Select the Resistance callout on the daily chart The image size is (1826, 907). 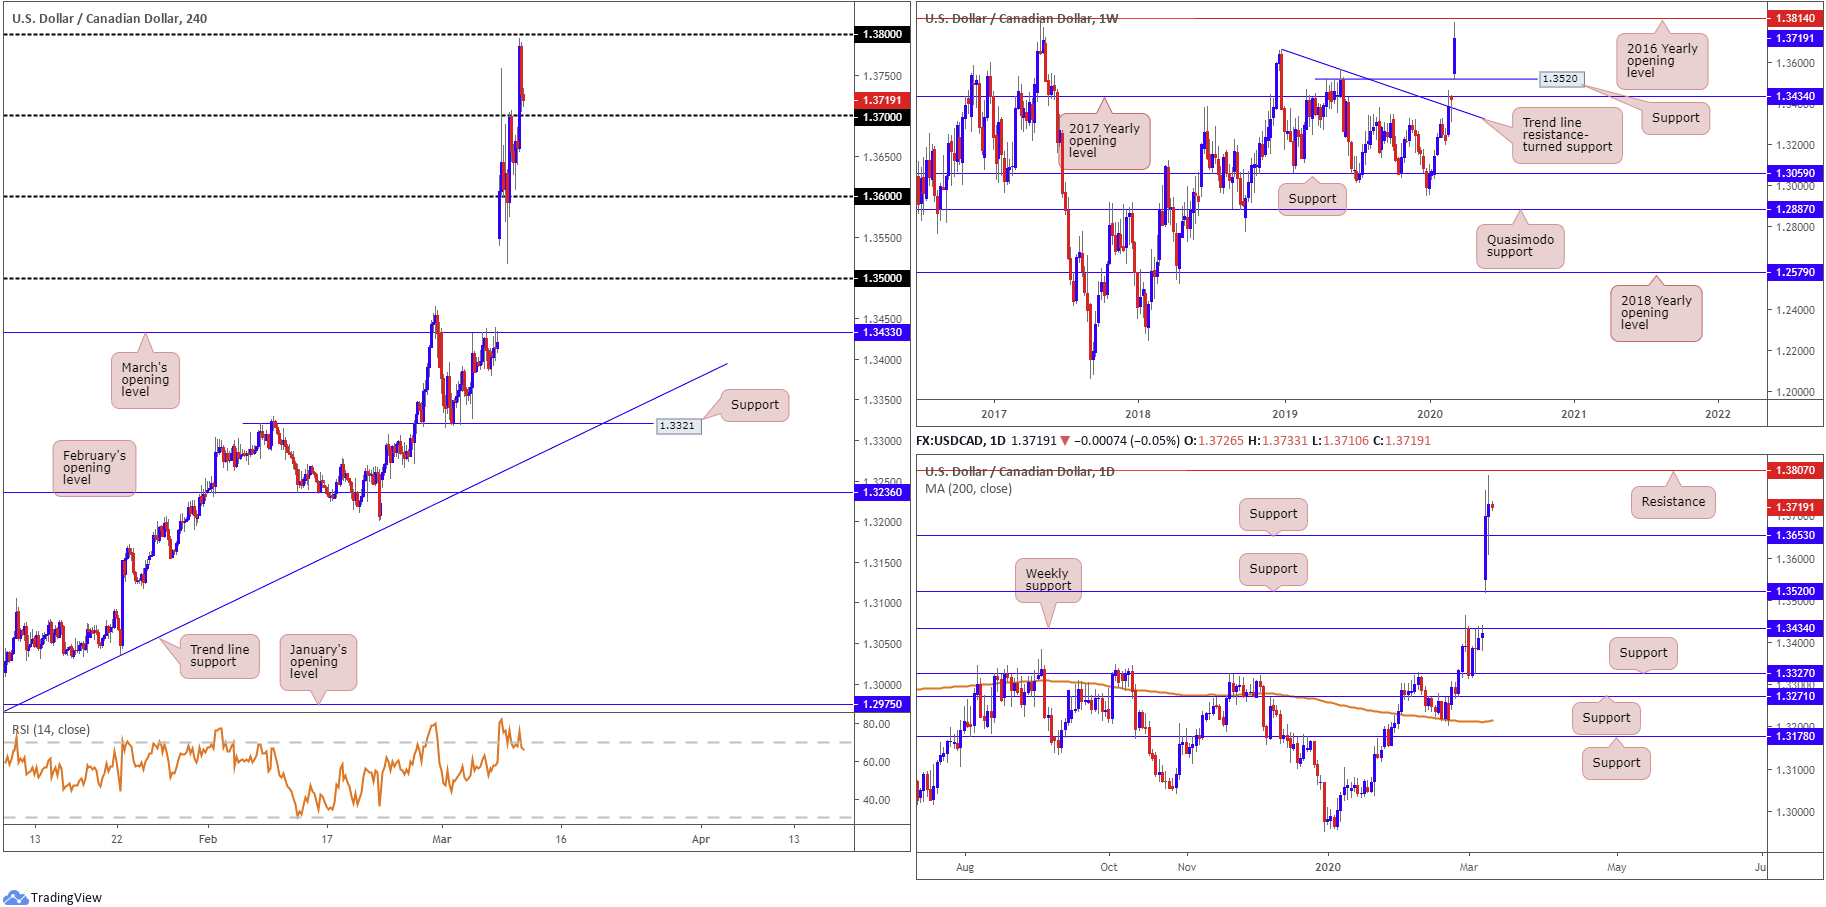click(1673, 502)
